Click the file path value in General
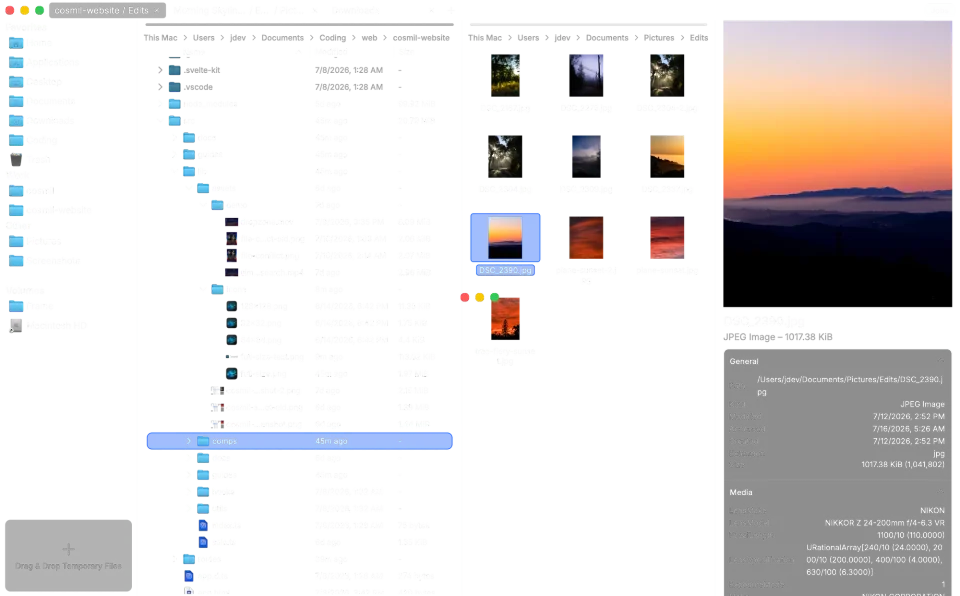This screenshot has height=596, width=960. click(850, 386)
